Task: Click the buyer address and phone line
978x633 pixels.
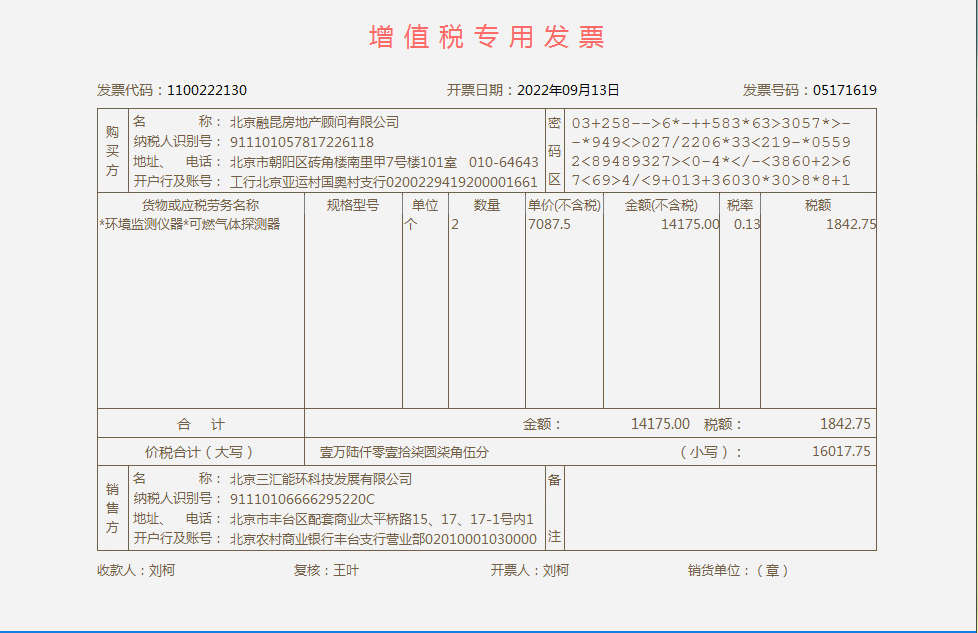Action: pyautogui.click(x=384, y=162)
